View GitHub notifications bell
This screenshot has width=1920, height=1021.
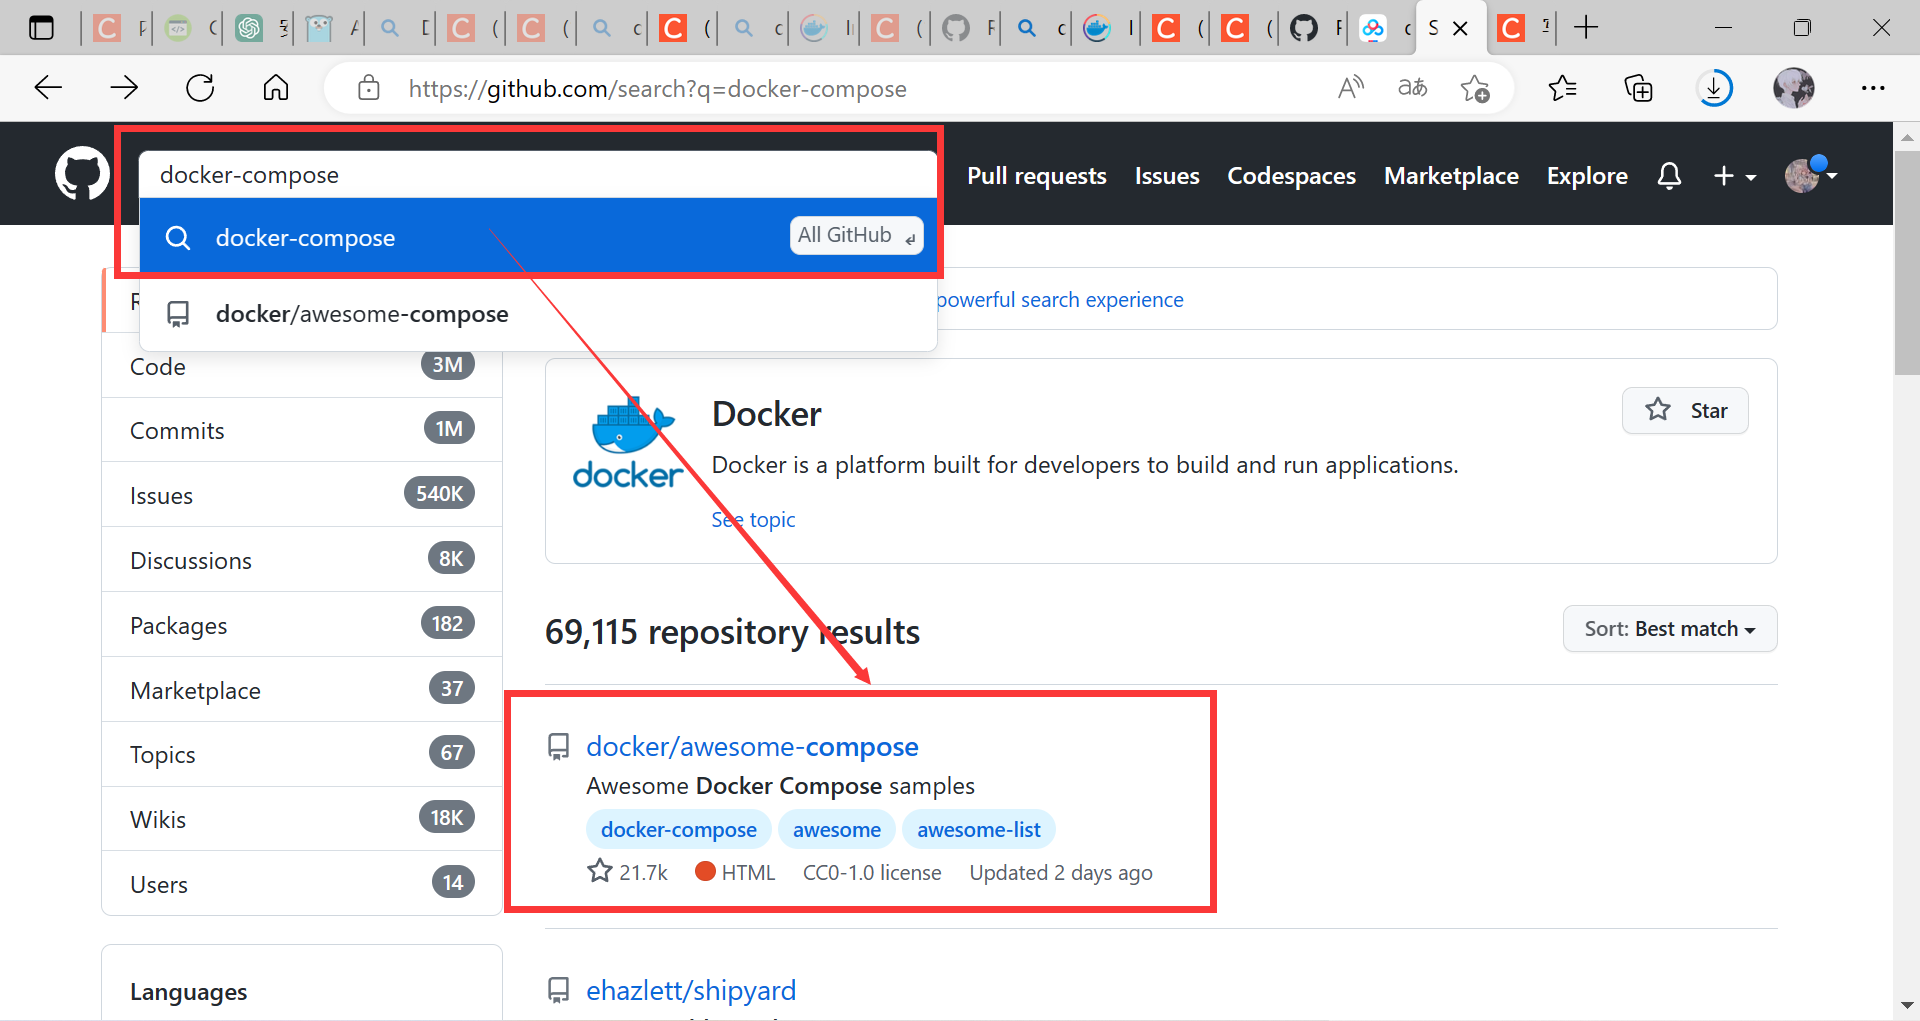tap(1669, 176)
